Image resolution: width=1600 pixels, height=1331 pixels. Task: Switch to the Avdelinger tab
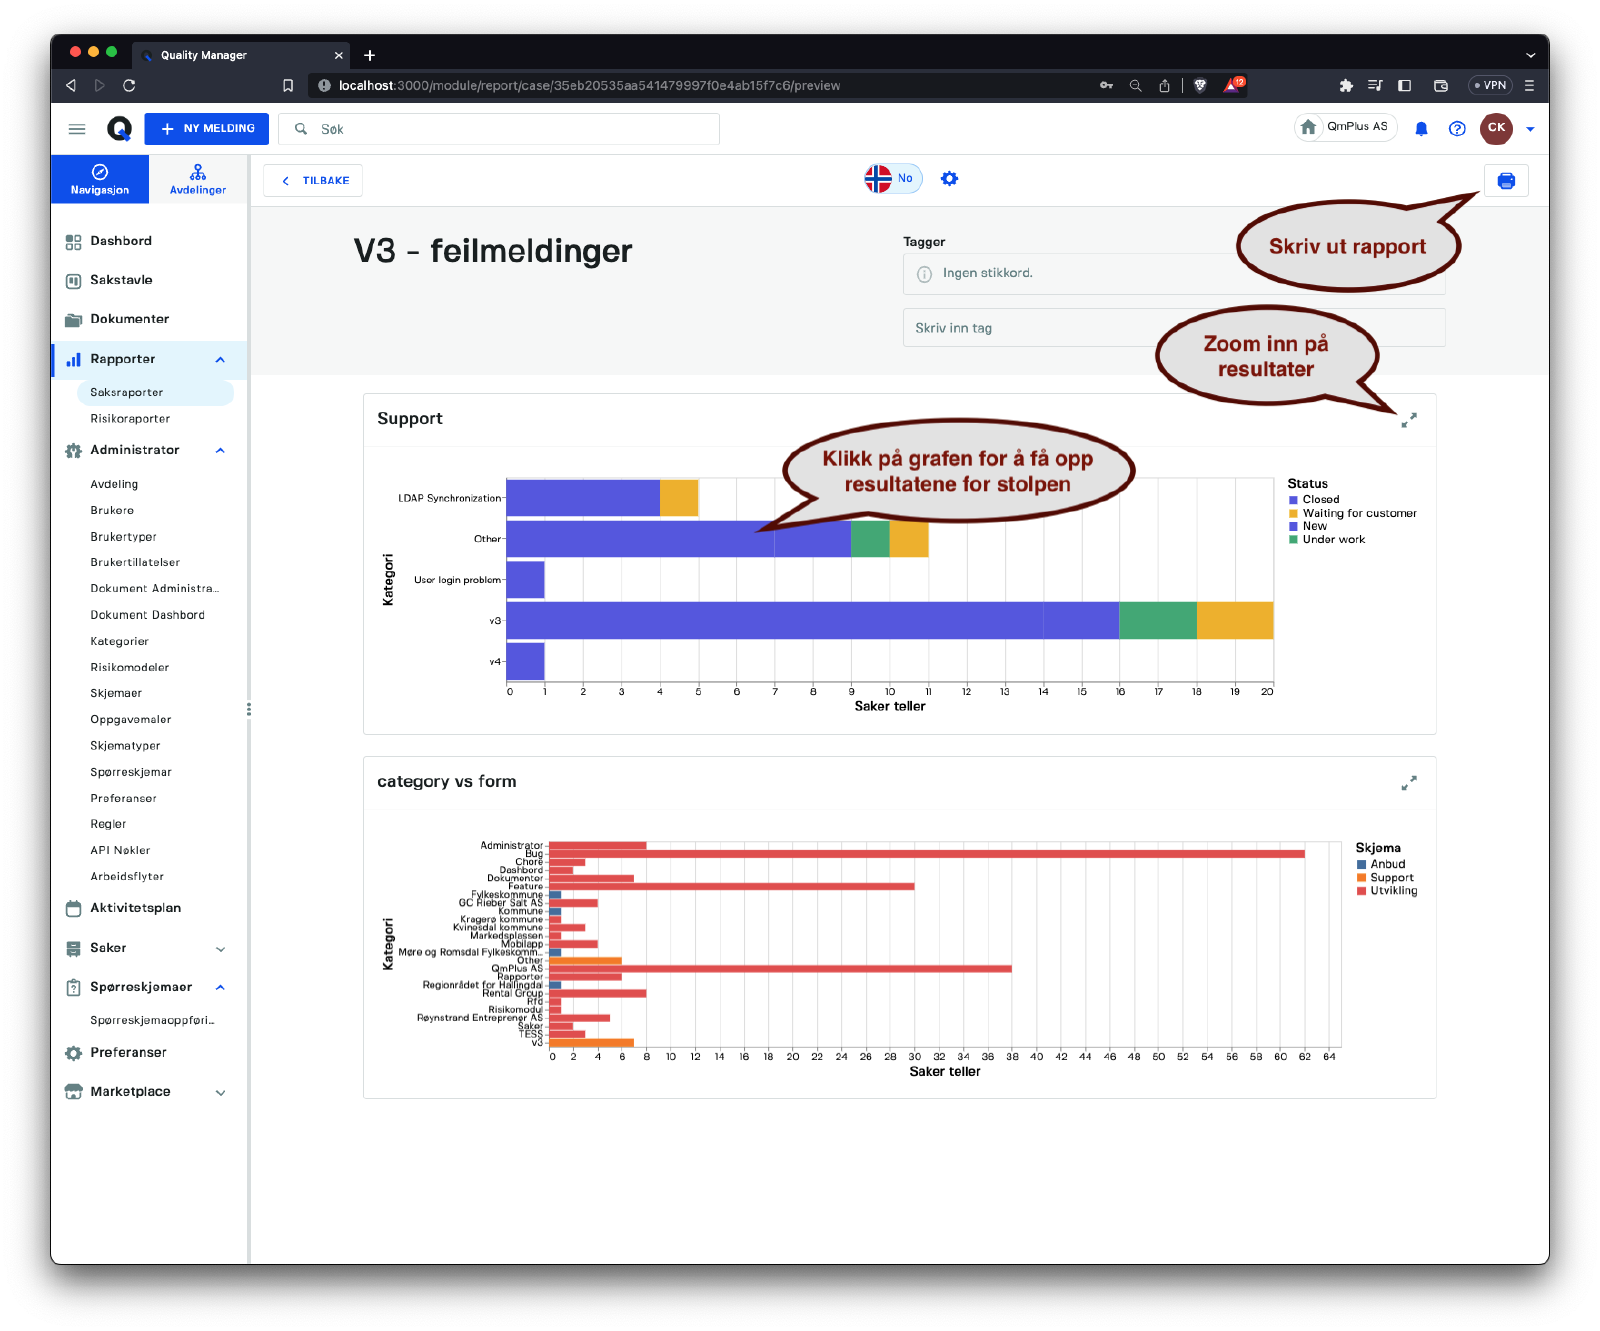(x=198, y=180)
